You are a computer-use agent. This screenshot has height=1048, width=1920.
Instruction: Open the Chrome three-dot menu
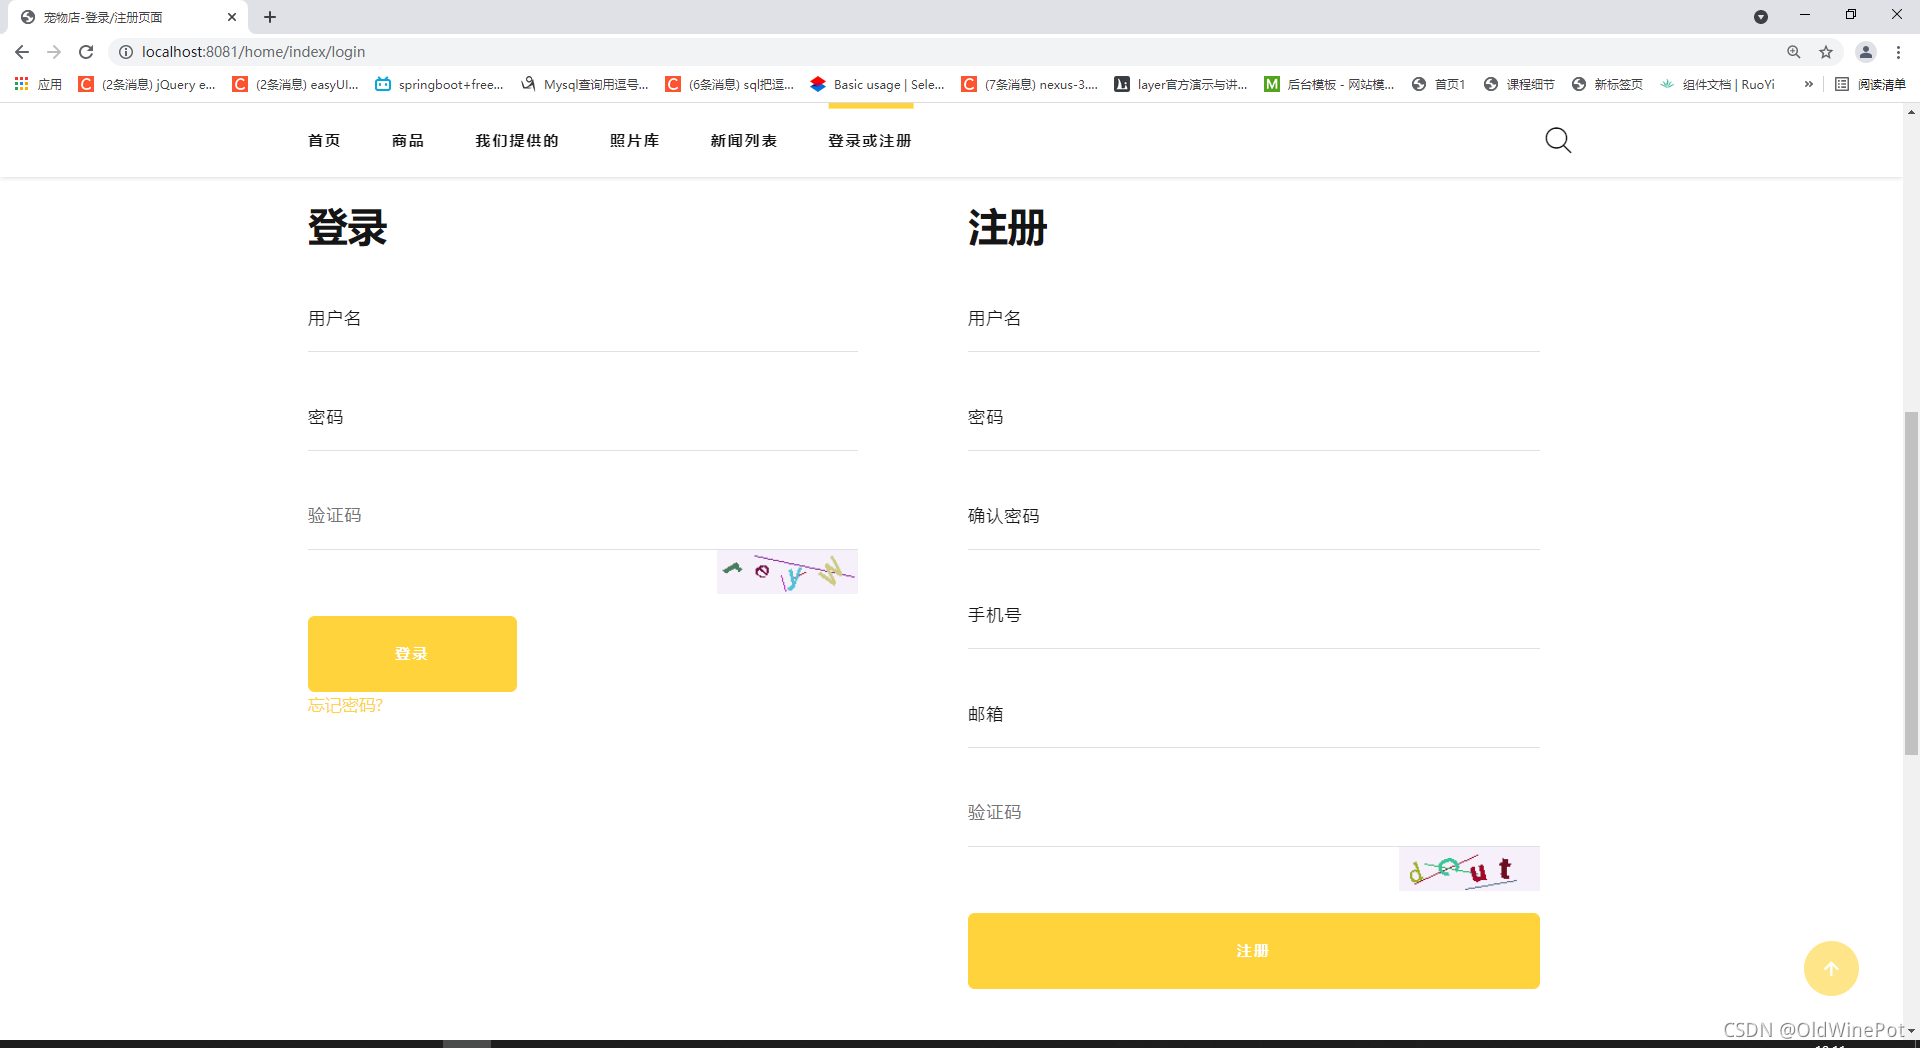pos(1898,52)
